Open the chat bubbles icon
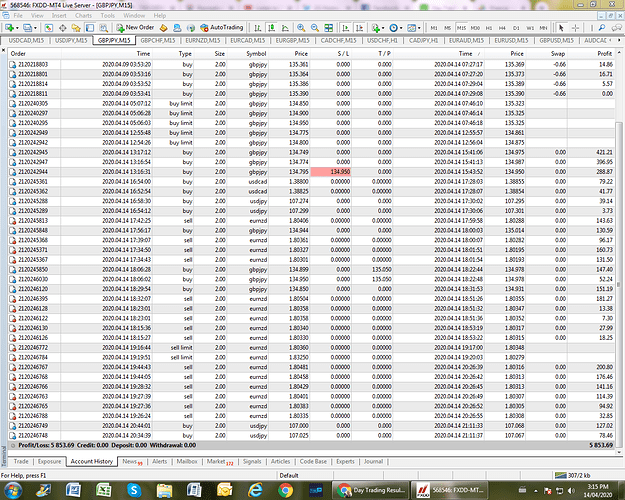The height and width of the screenshot is (500, 625). (616, 28)
